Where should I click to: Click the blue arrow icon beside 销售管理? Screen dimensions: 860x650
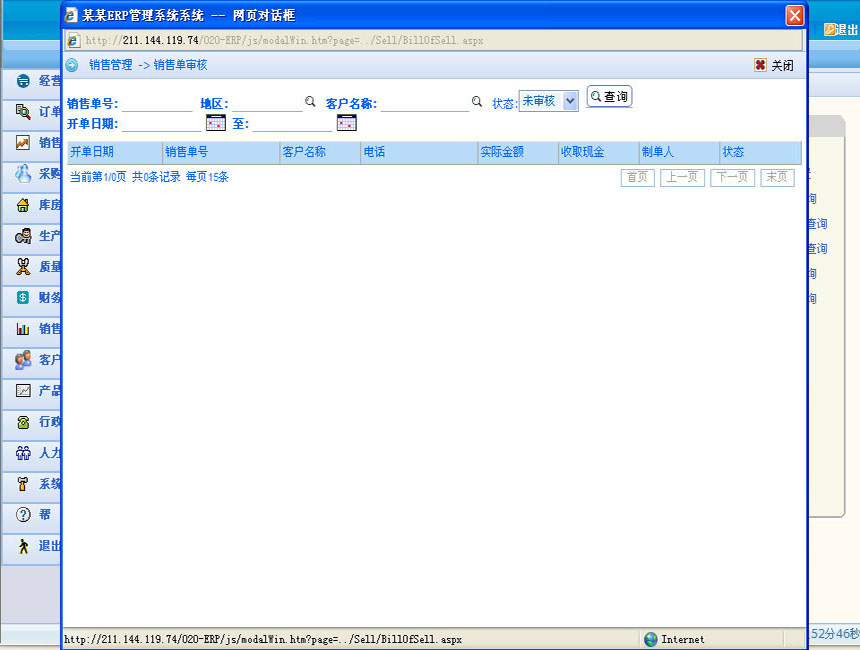(x=72, y=65)
